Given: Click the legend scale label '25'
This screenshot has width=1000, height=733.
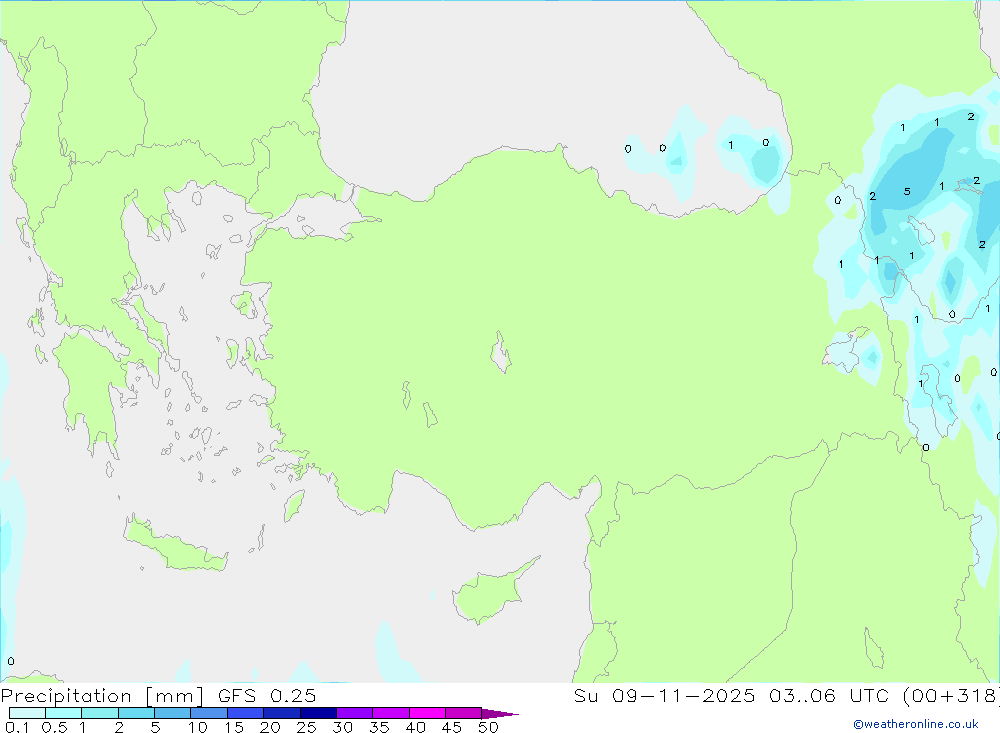Looking at the screenshot, I should pyautogui.click(x=306, y=727).
